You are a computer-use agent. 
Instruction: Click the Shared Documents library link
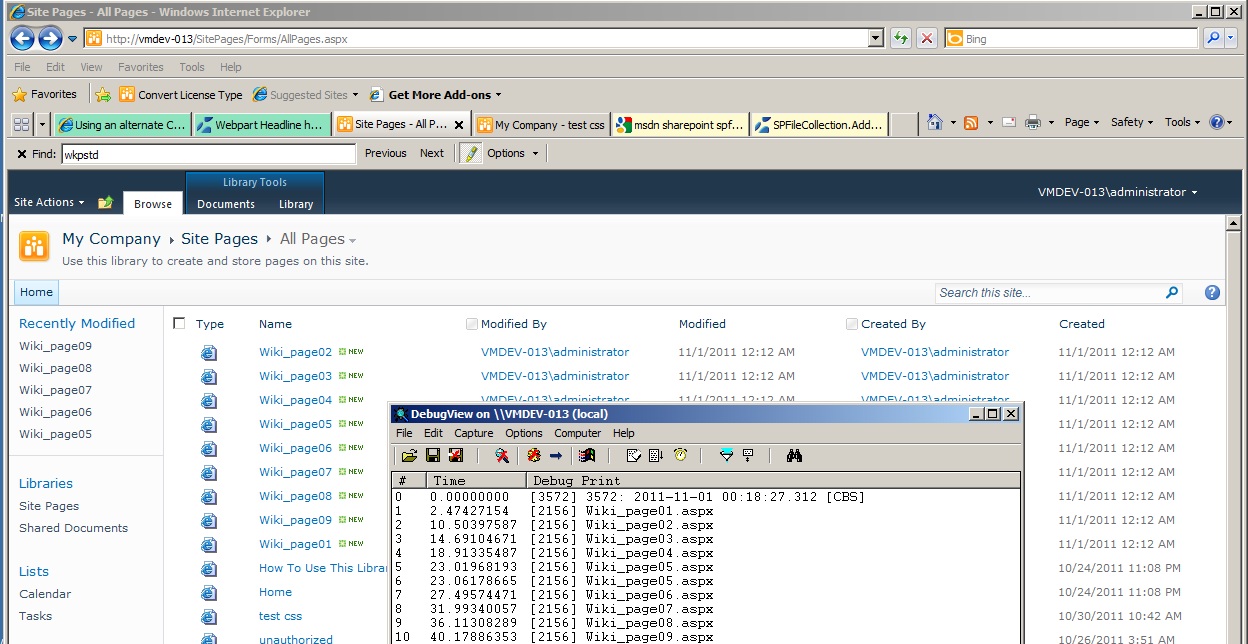click(73, 528)
